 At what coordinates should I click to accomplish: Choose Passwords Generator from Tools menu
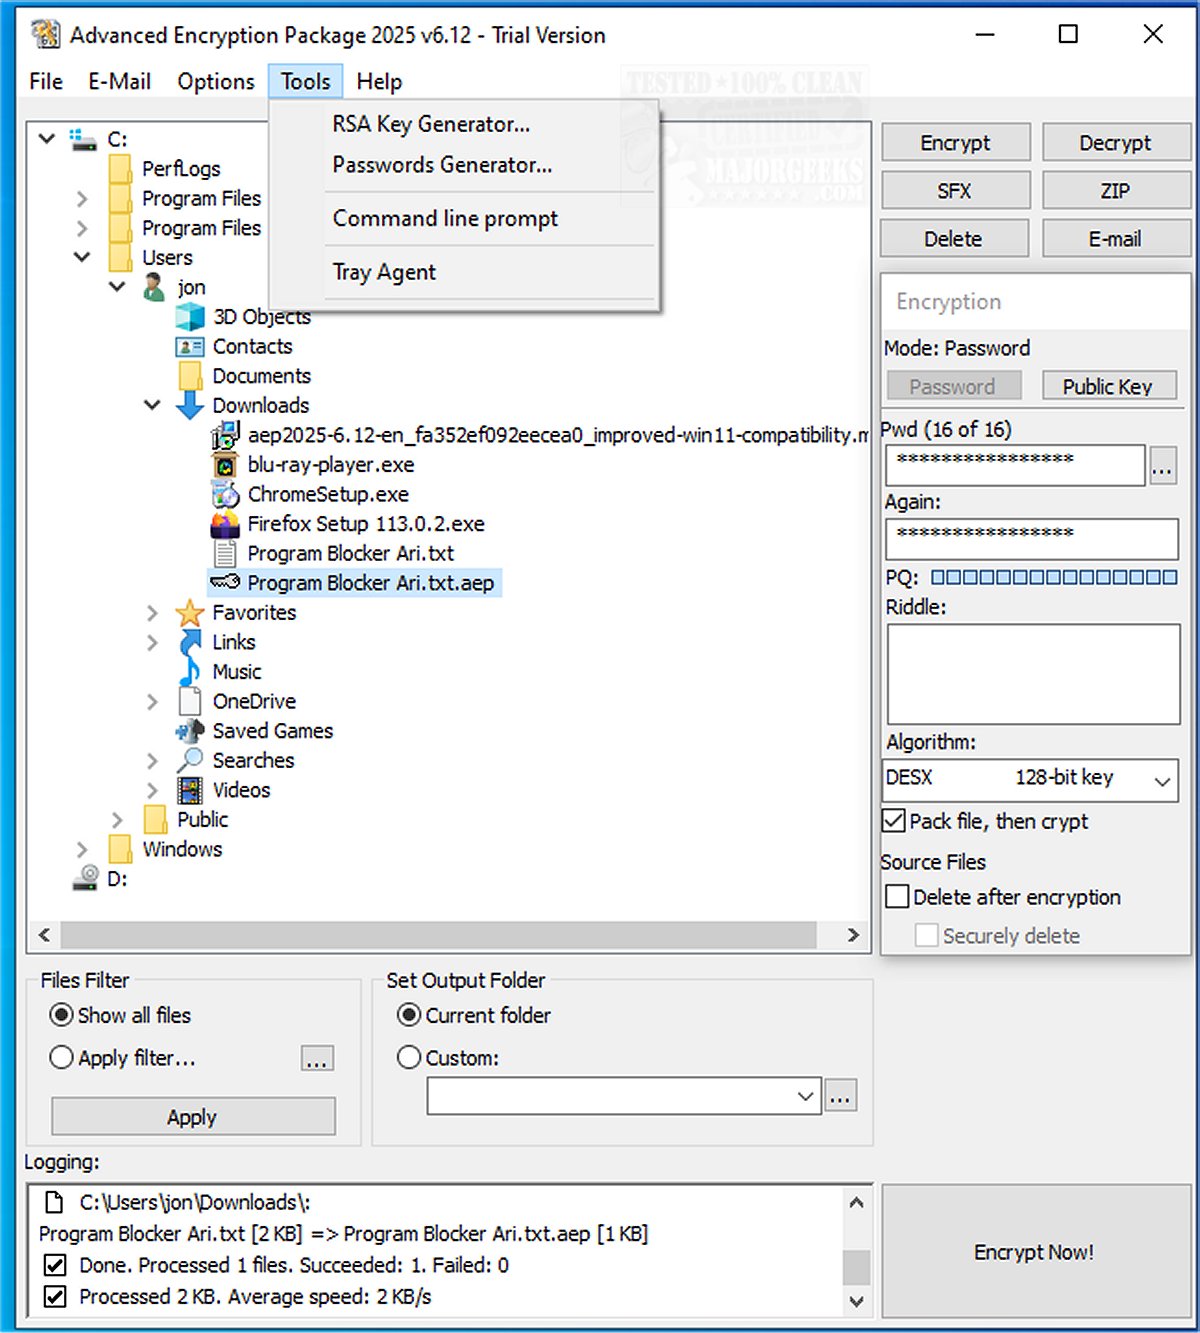(442, 165)
